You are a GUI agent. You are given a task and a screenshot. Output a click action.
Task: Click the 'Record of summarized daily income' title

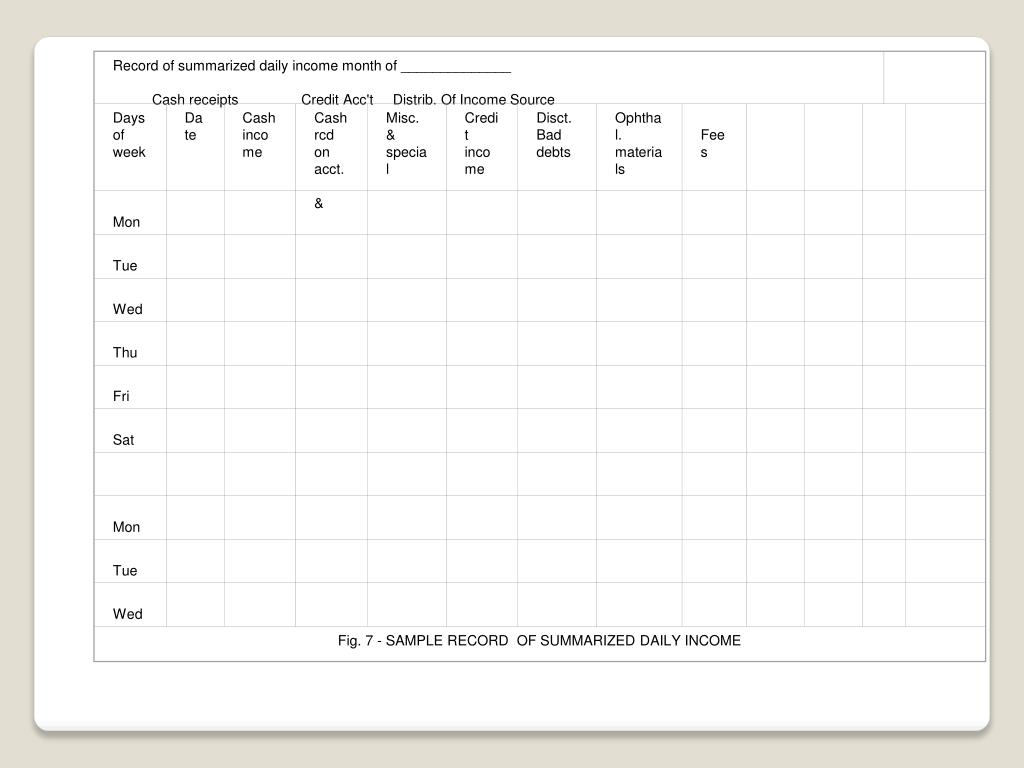[255, 66]
